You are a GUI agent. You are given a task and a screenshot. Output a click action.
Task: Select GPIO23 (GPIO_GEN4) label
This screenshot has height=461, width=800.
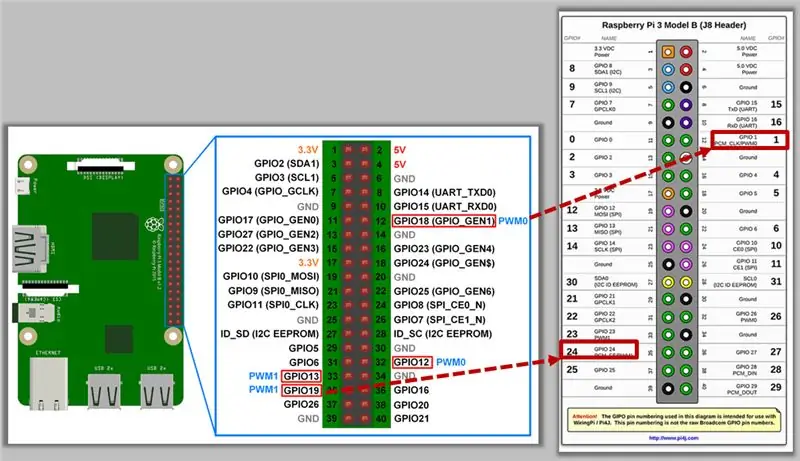tap(444, 249)
